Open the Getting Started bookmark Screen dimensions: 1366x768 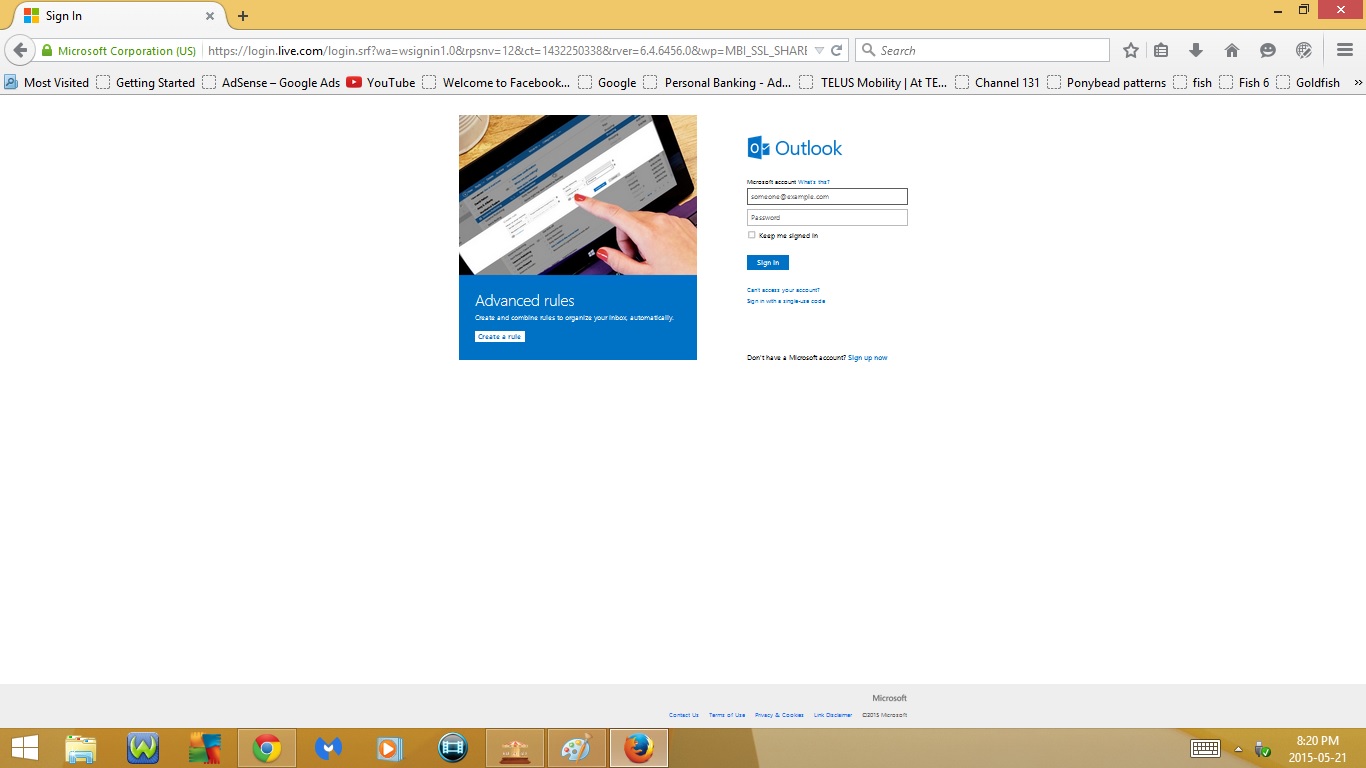coord(146,83)
